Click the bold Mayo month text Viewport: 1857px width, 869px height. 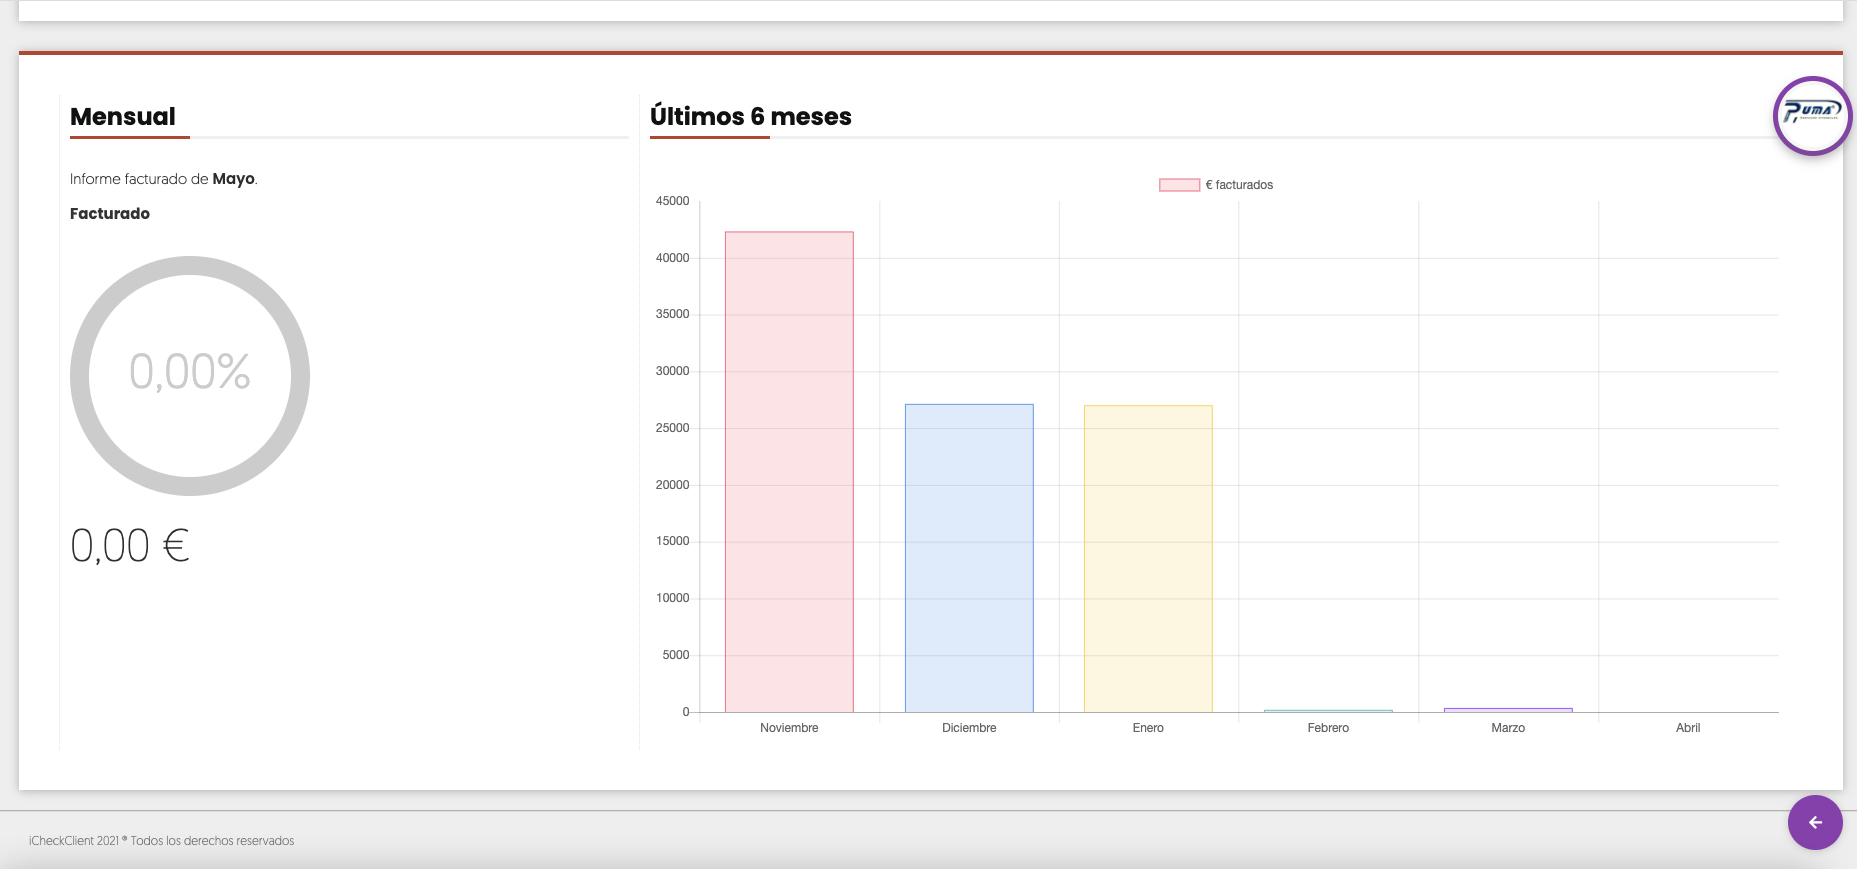tap(233, 179)
